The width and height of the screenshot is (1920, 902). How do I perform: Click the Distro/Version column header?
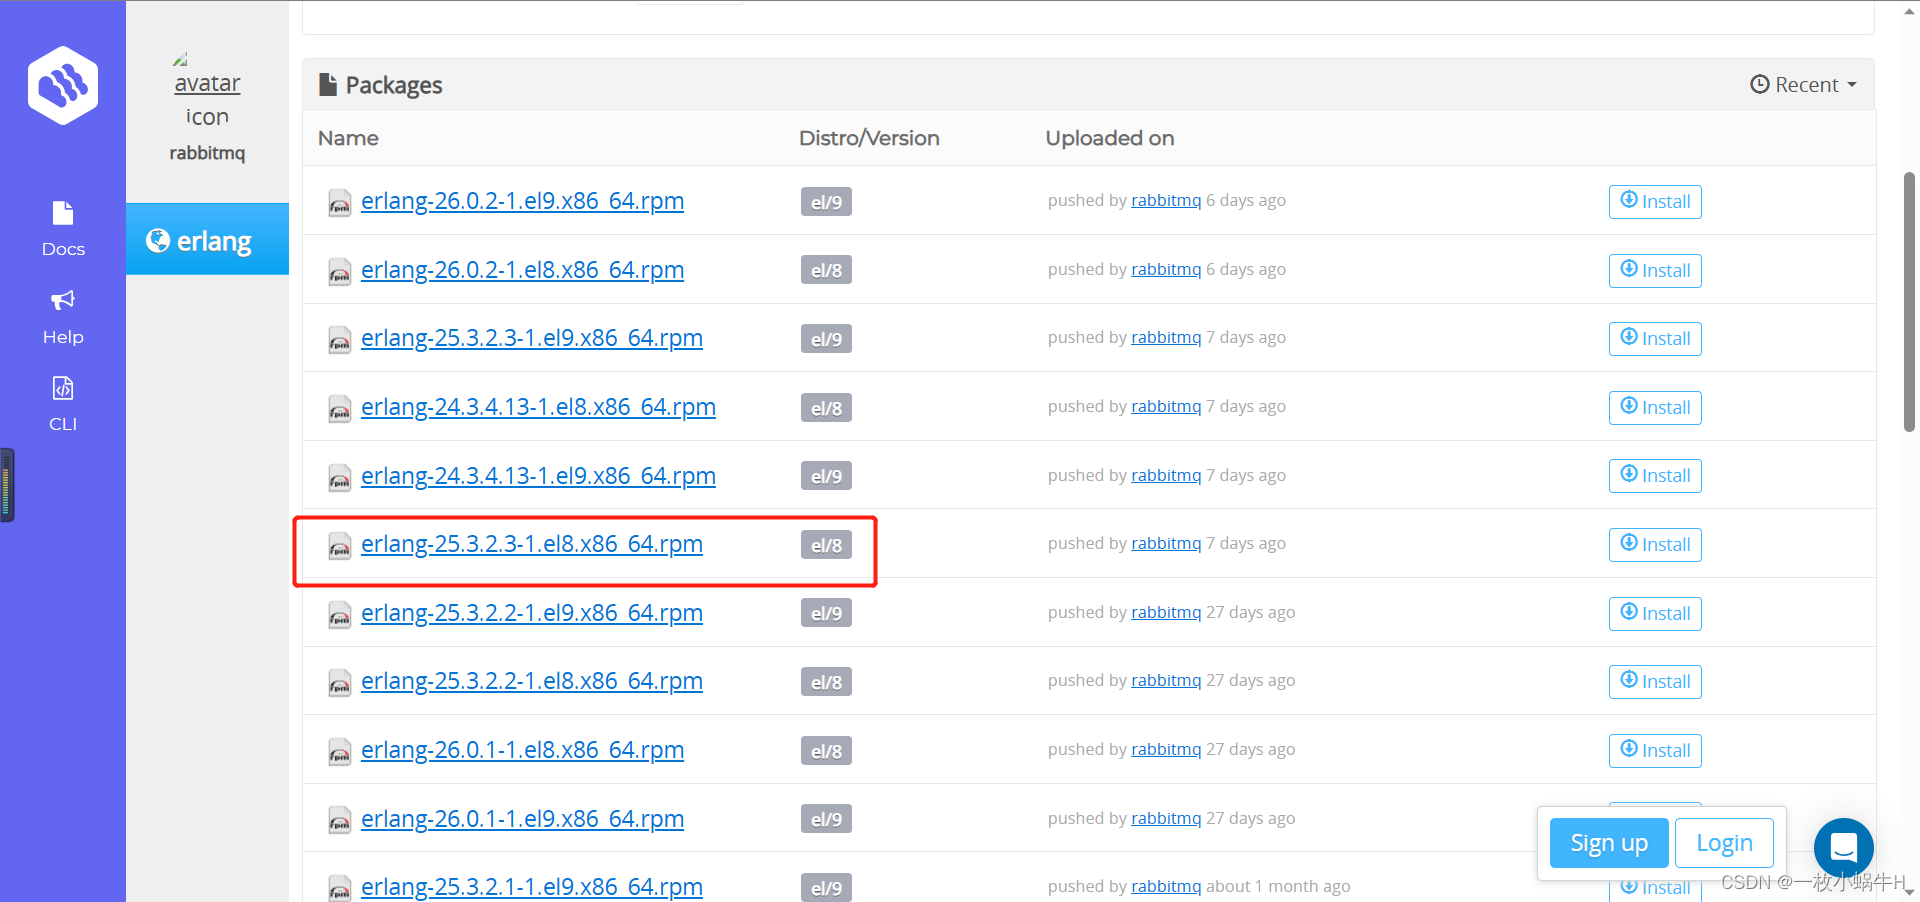(869, 138)
